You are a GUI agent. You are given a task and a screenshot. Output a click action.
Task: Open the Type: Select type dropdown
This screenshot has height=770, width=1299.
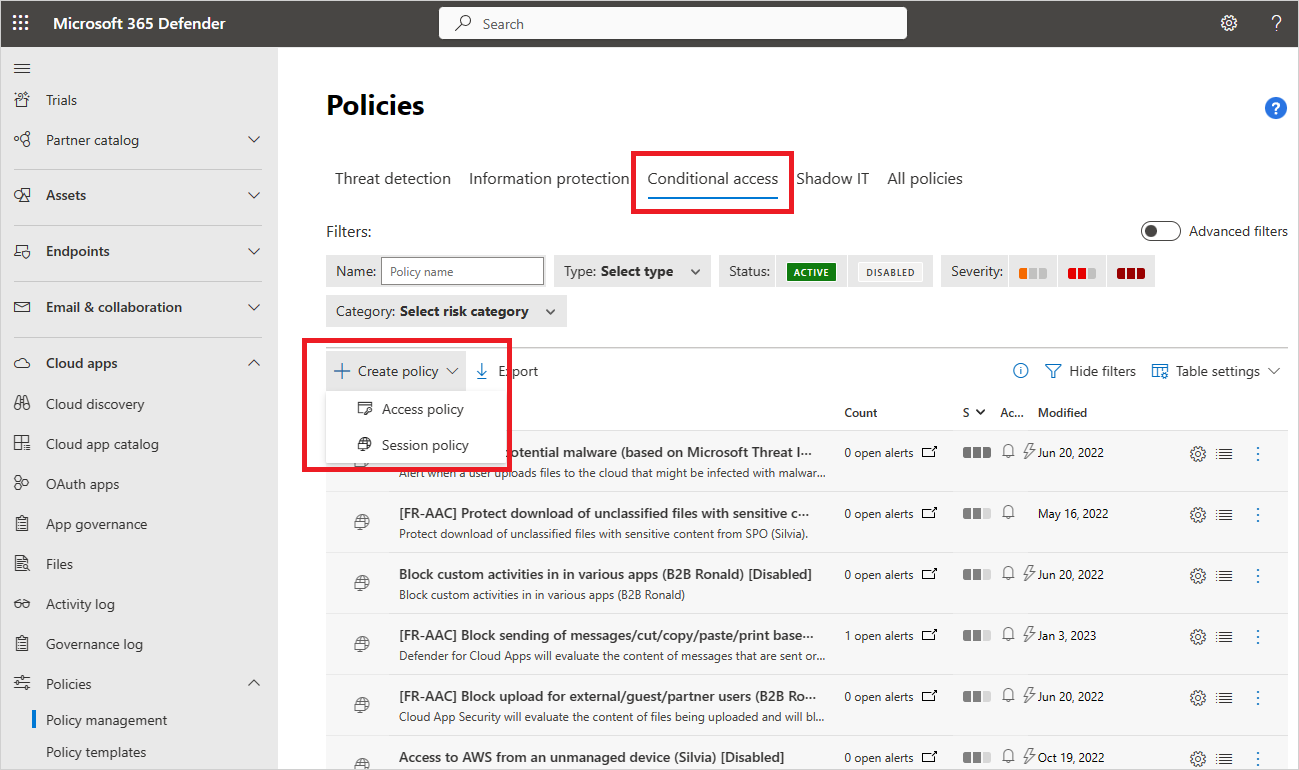pos(631,270)
